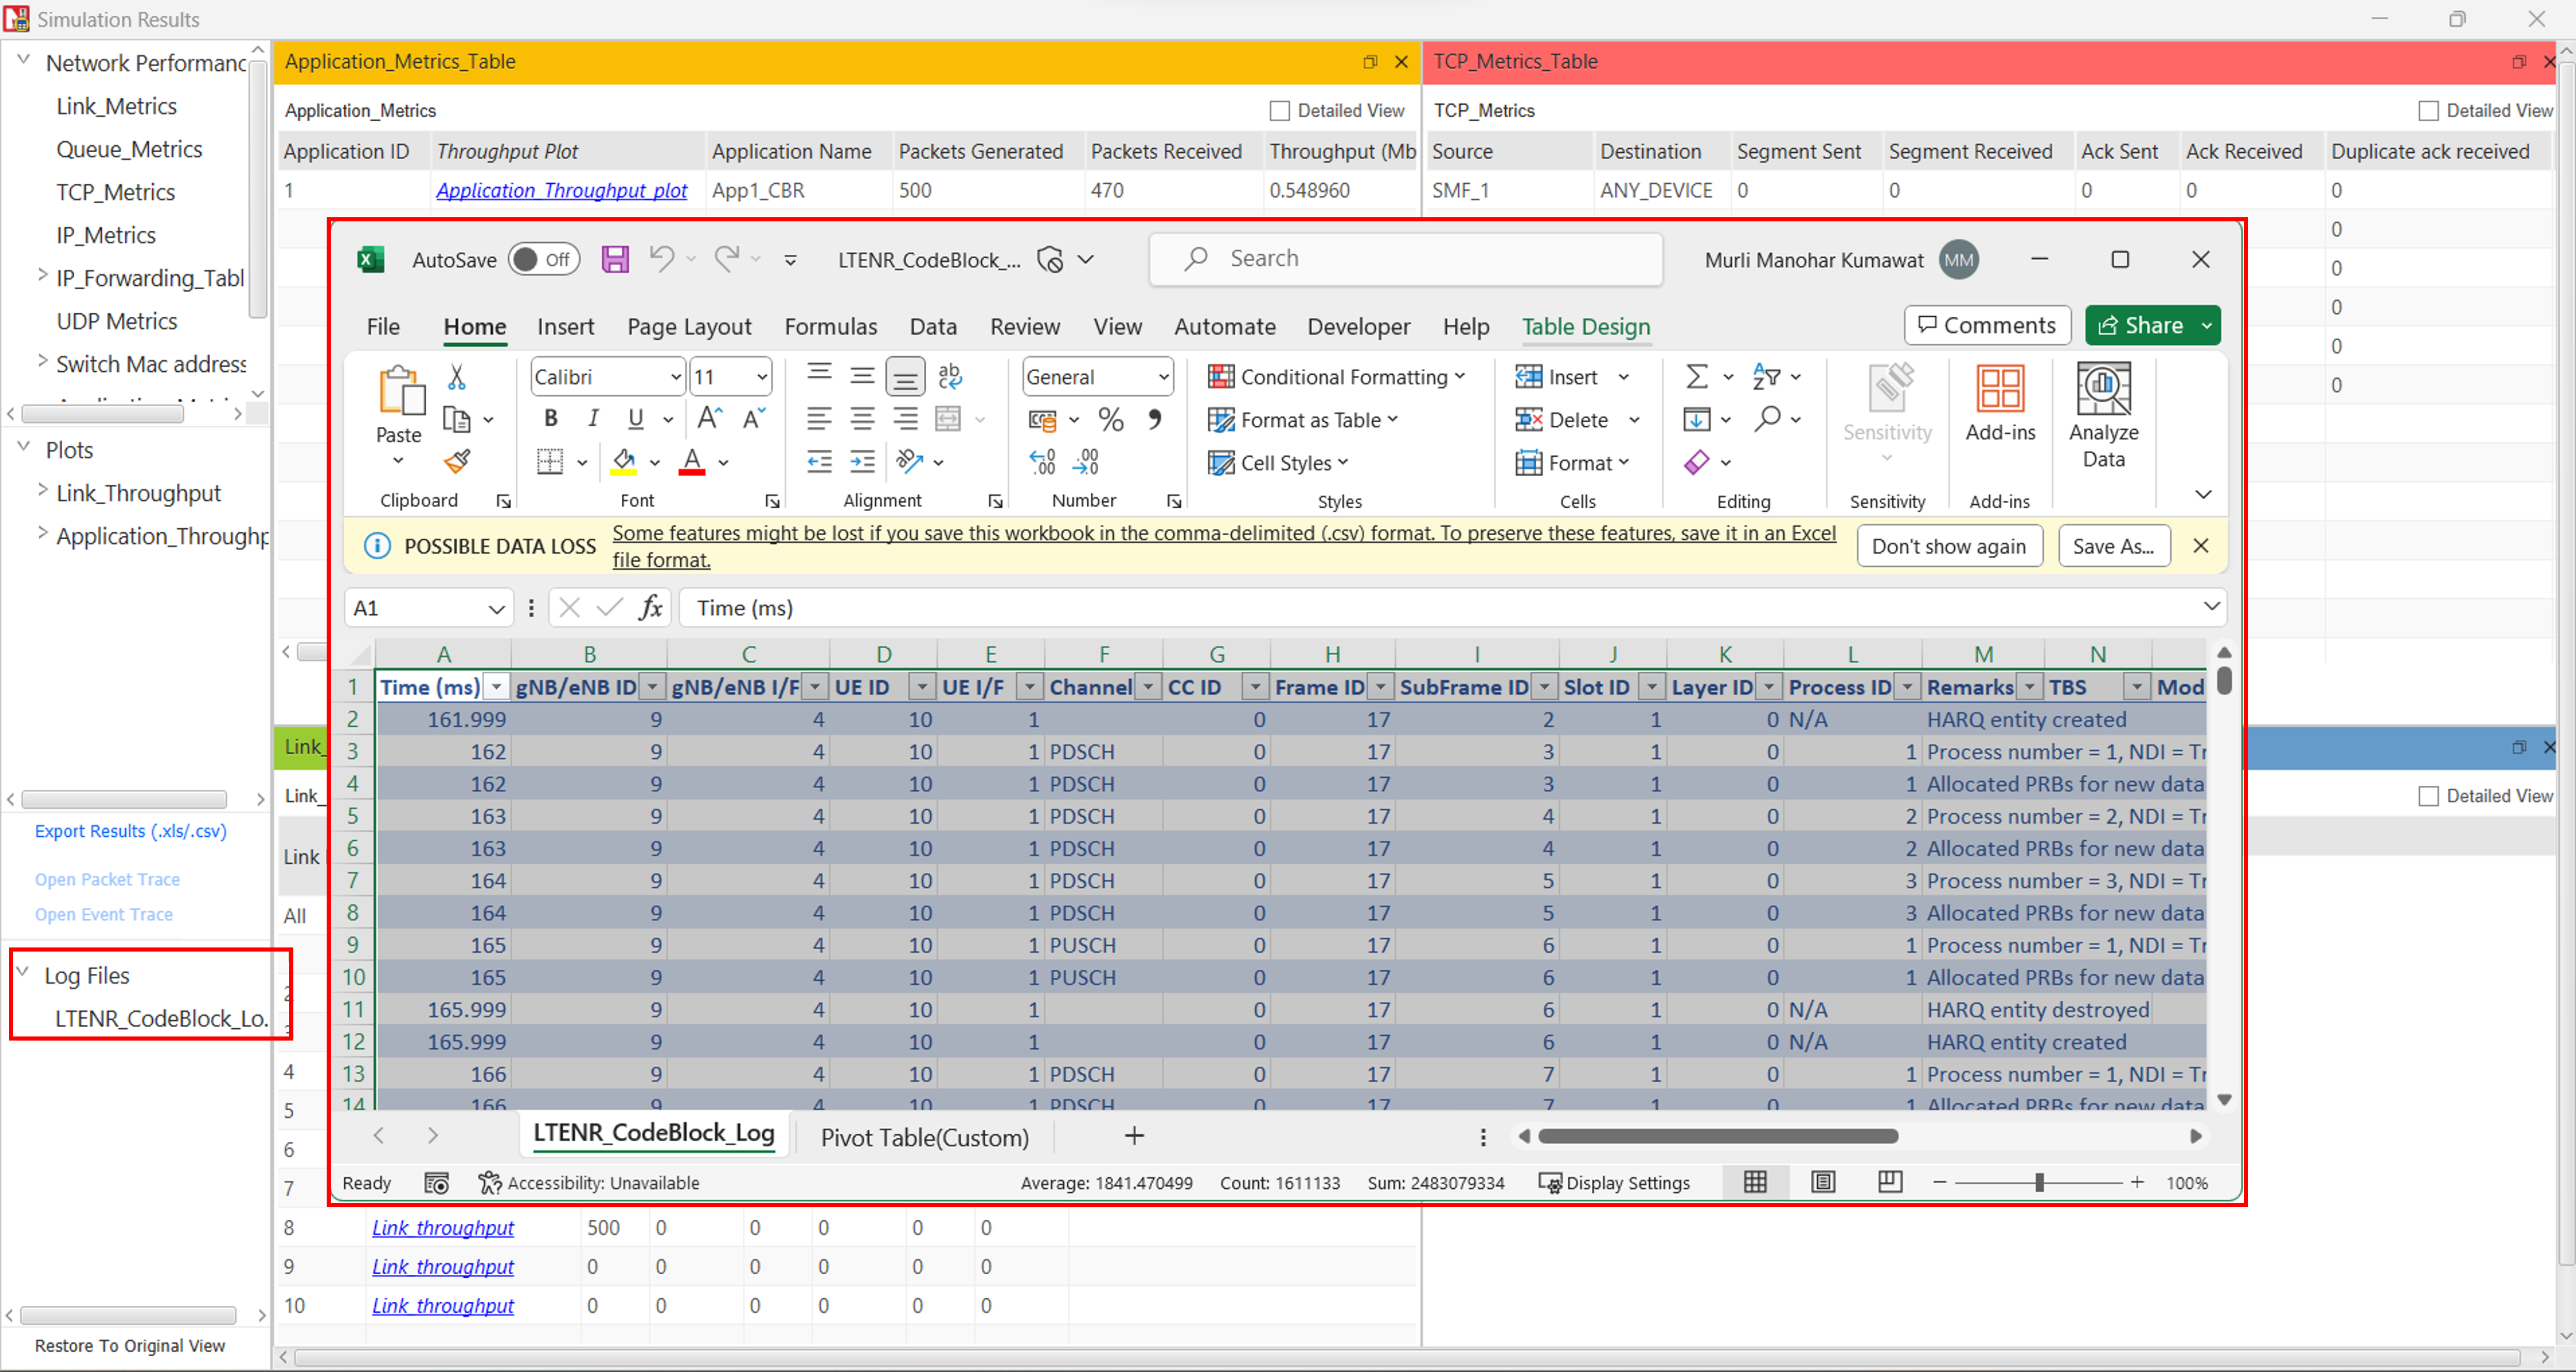Click the Save As... button
Viewport: 2576px width, 1372px height.
tap(2113, 546)
